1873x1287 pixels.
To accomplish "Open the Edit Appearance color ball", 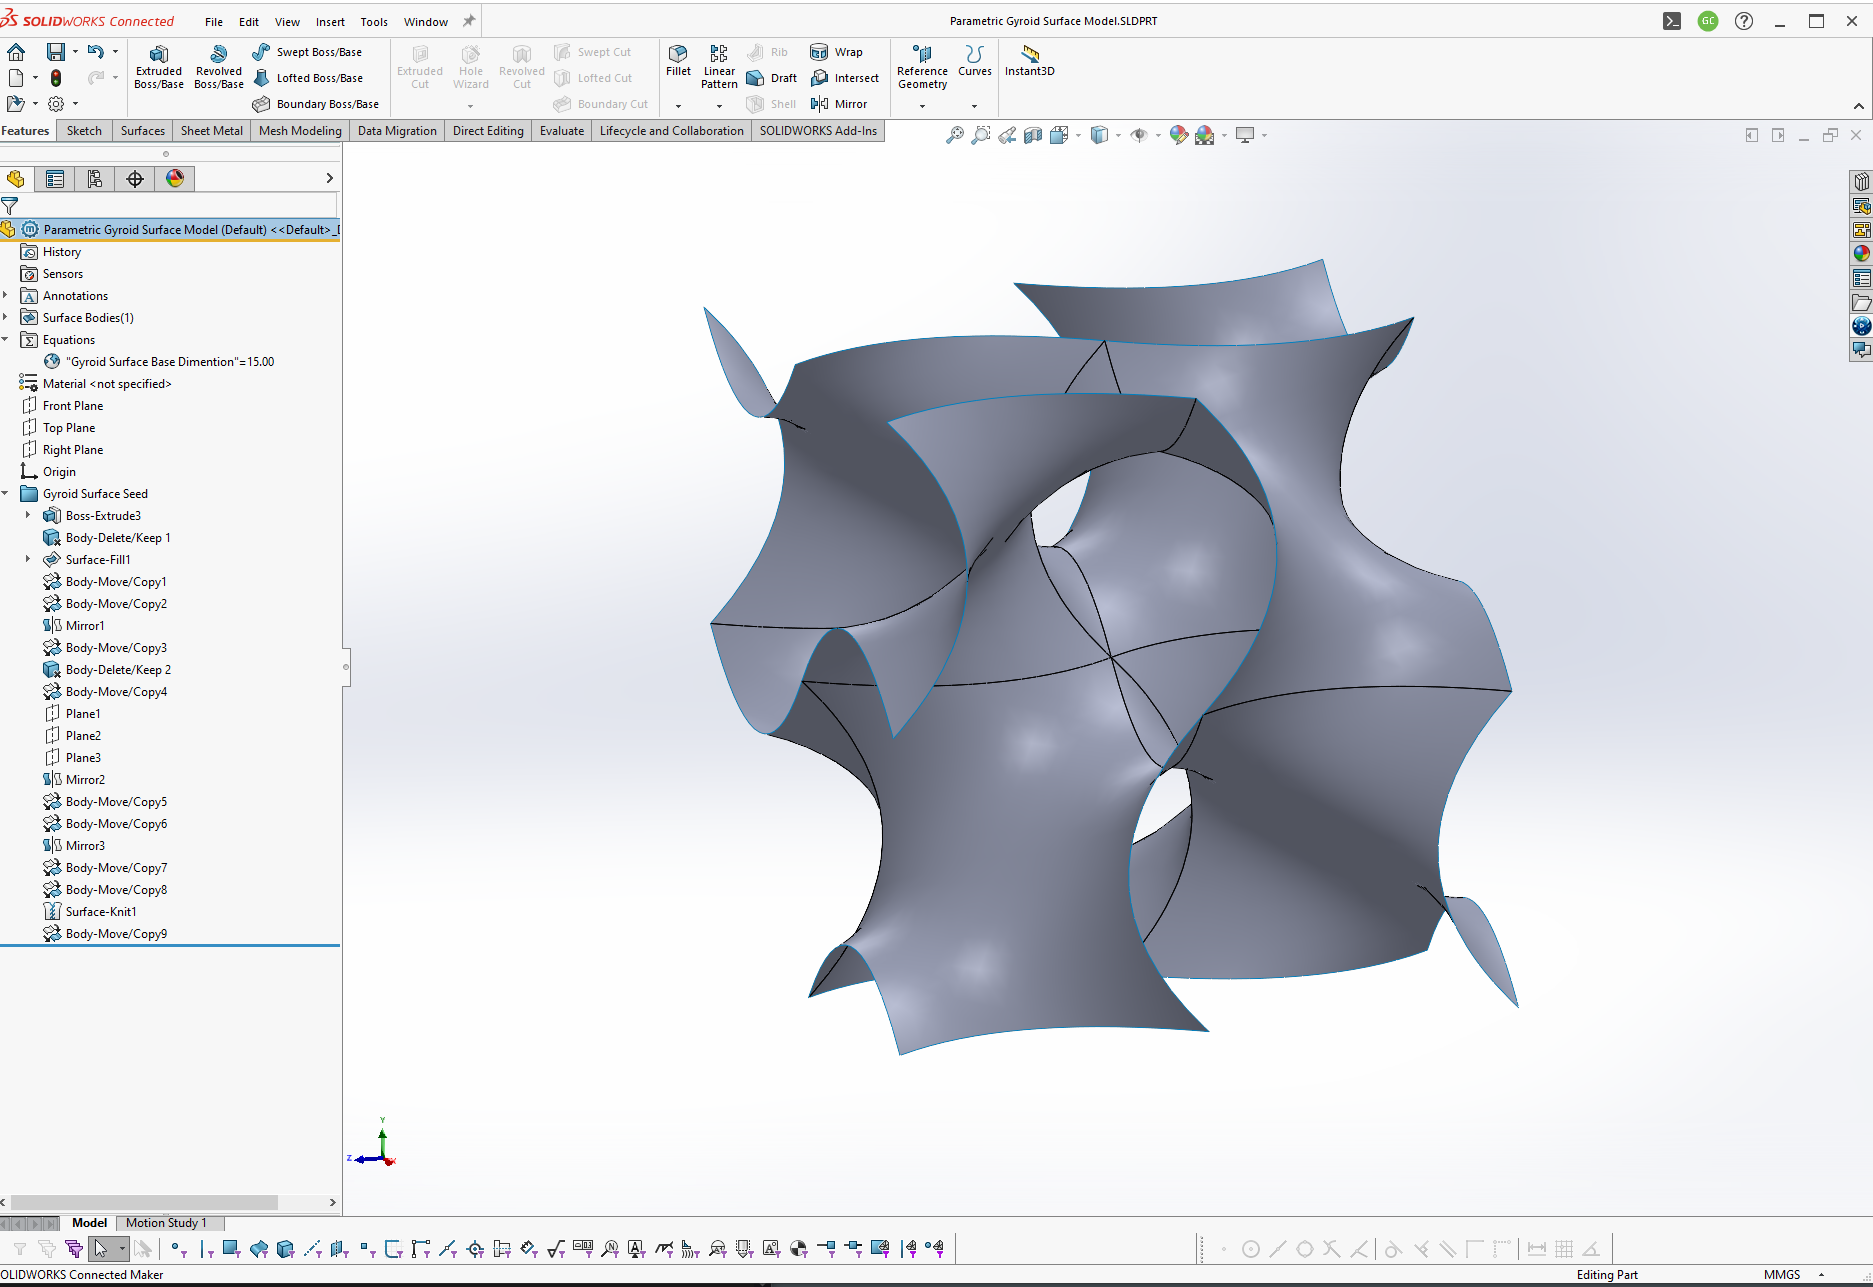I will pos(1178,135).
